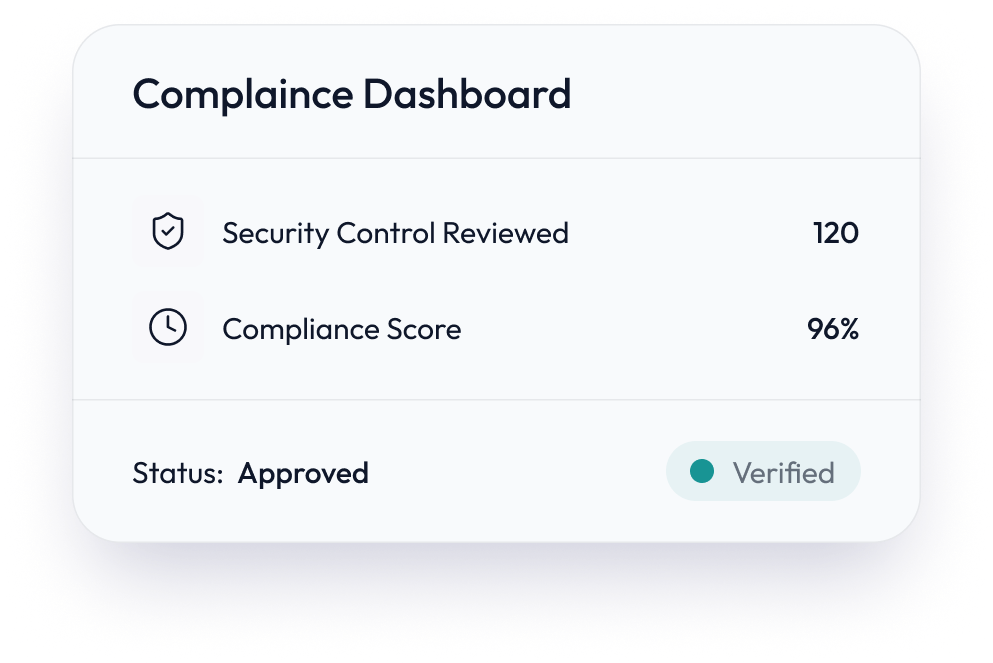The height and width of the screenshot is (663, 993).
Task: Click the 96% compliance score value
Action: coord(832,330)
